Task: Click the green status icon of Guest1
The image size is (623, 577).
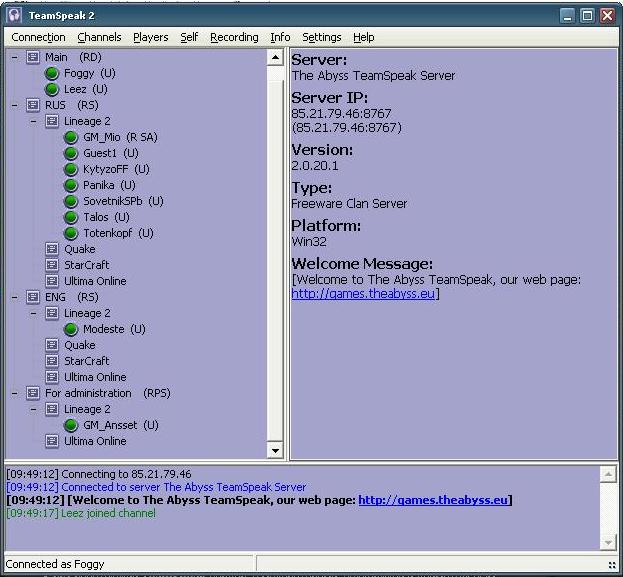Action: pos(71,153)
